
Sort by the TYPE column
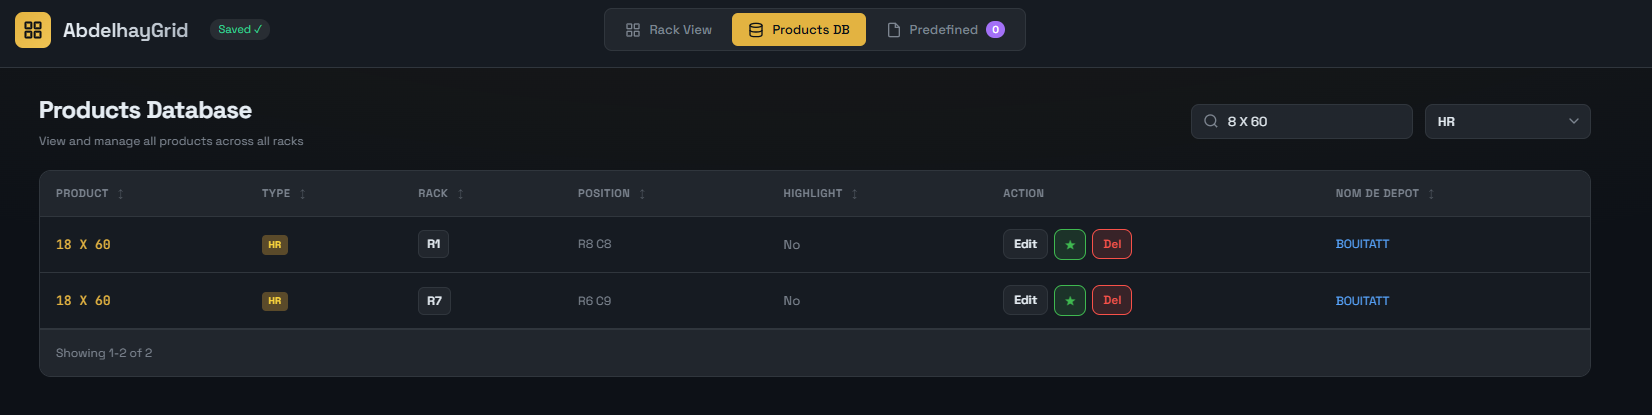pos(284,194)
